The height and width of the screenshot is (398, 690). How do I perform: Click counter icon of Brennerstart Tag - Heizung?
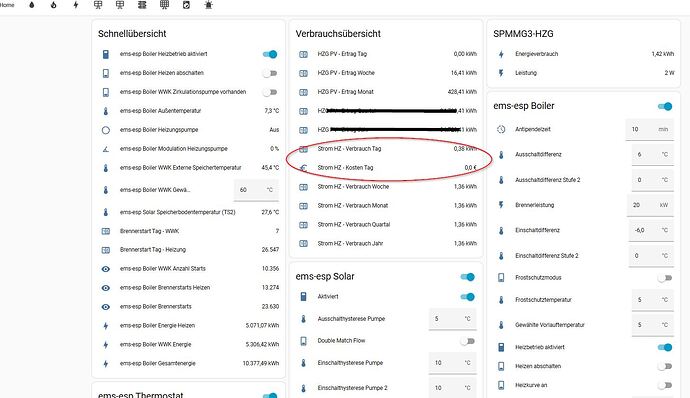106,250
